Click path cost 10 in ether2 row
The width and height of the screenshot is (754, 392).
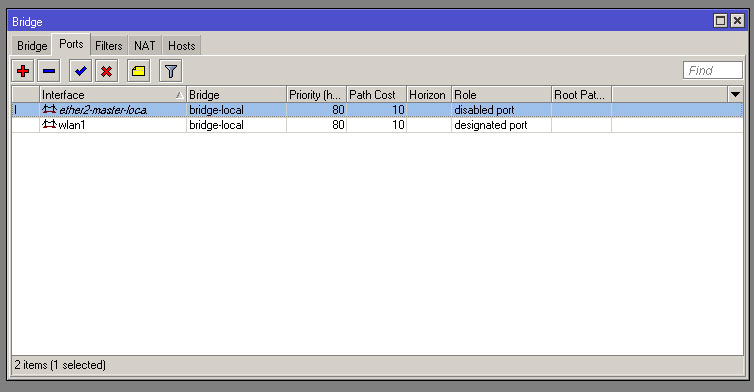(x=398, y=110)
